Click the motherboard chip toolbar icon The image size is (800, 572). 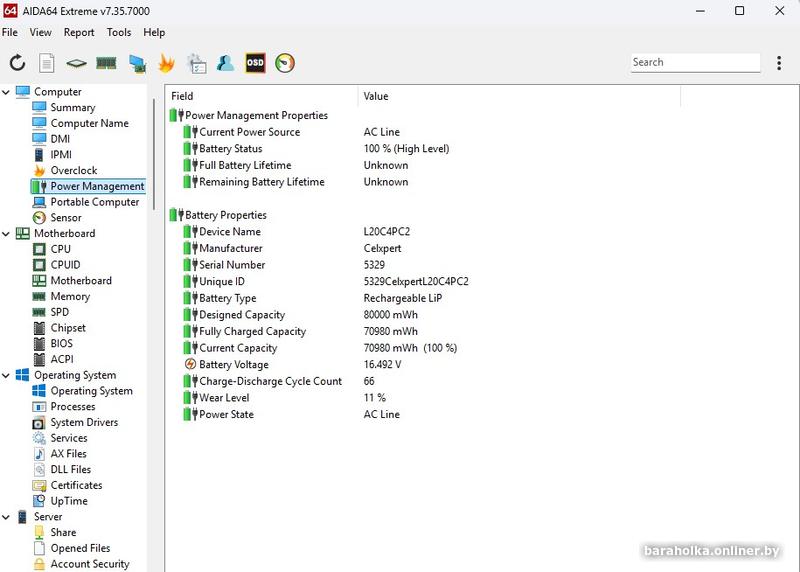[76, 63]
